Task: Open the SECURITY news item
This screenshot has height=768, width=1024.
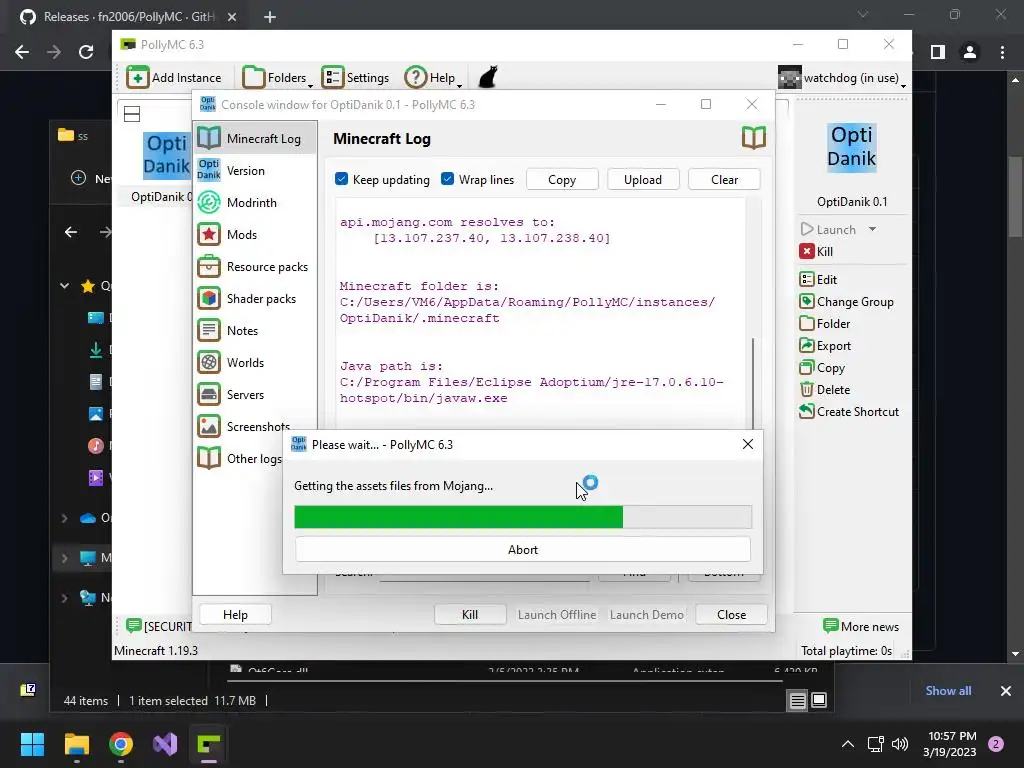Action: pyautogui.click(x=159, y=626)
